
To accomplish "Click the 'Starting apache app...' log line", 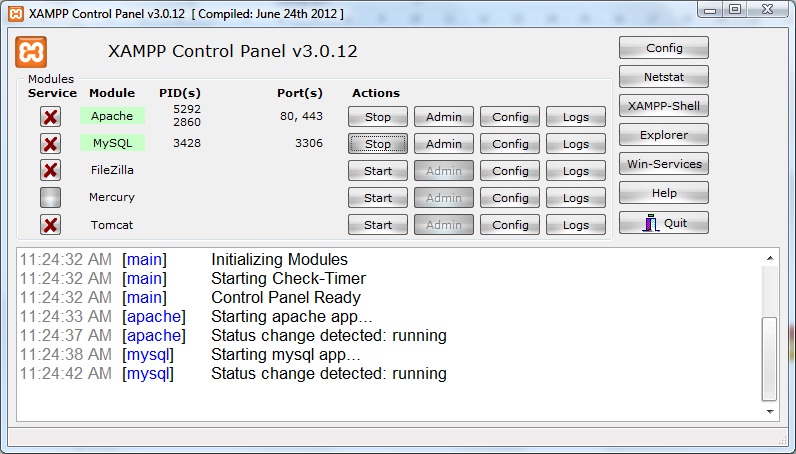I will [x=292, y=316].
